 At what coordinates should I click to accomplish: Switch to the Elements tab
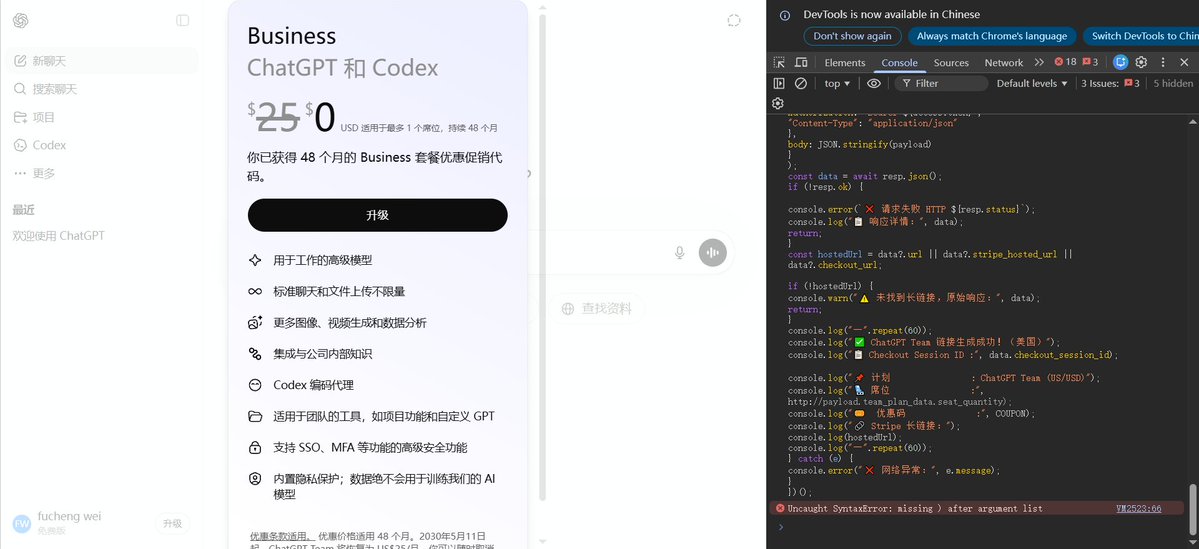coord(845,63)
